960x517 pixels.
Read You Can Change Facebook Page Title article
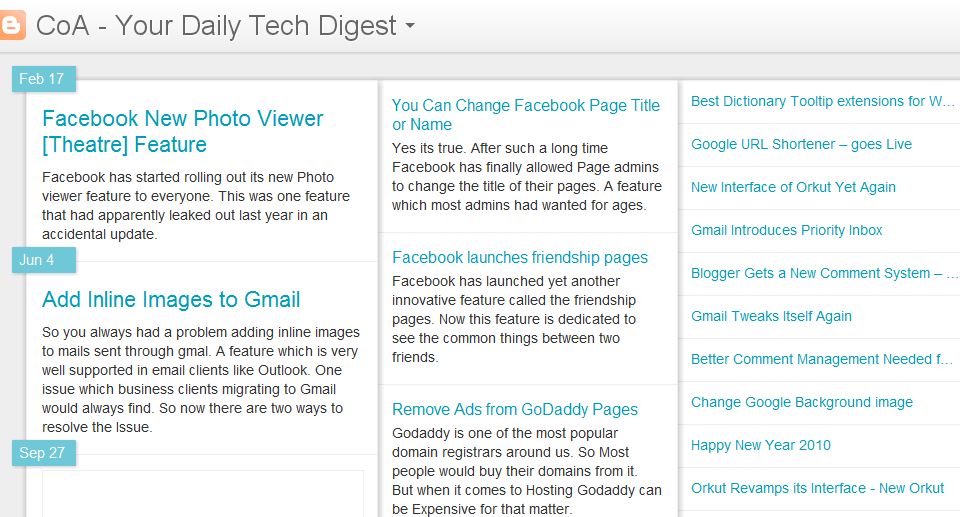pyautogui.click(x=526, y=115)
